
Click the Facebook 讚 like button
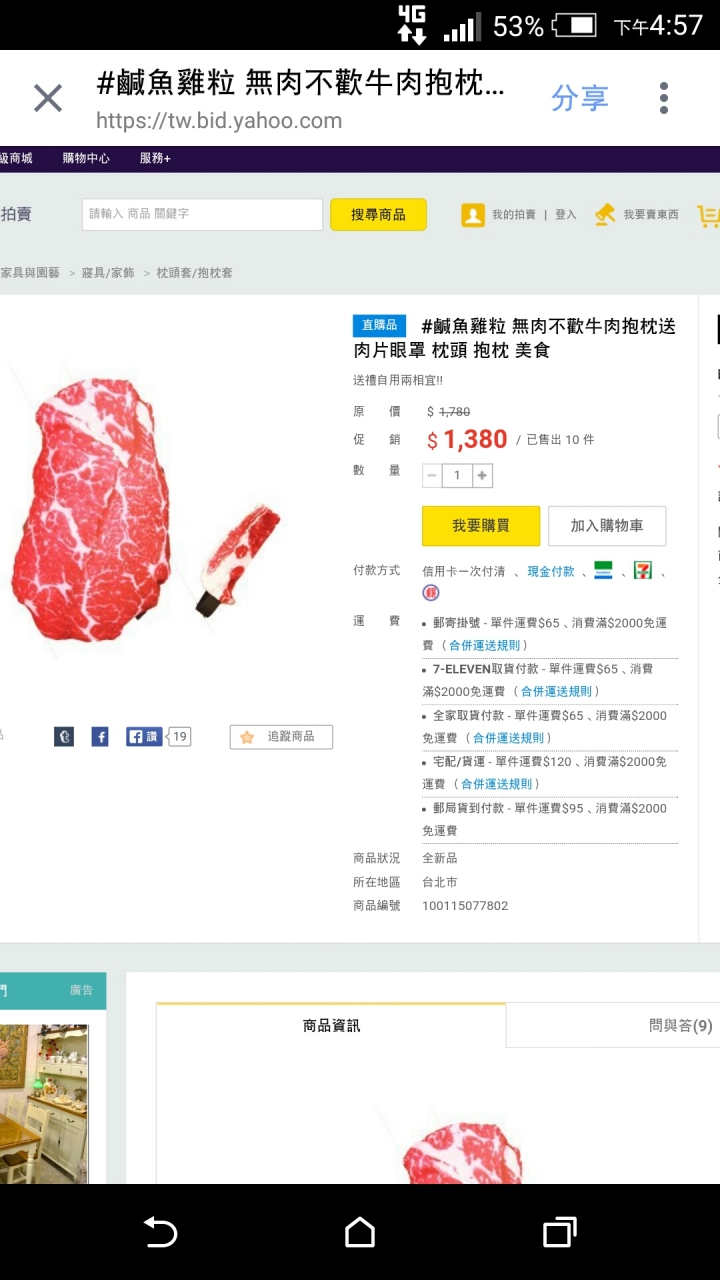(144, 737)
